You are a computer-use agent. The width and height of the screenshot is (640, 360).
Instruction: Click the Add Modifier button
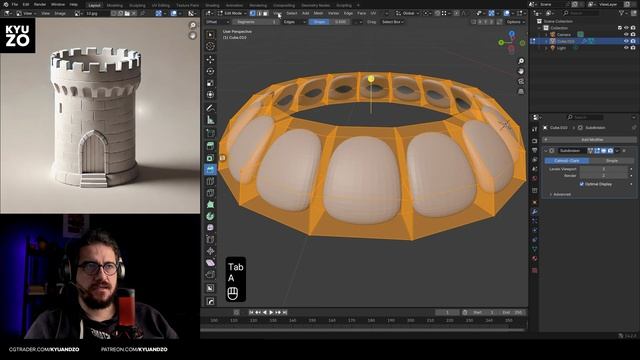(x=589, y=140)
